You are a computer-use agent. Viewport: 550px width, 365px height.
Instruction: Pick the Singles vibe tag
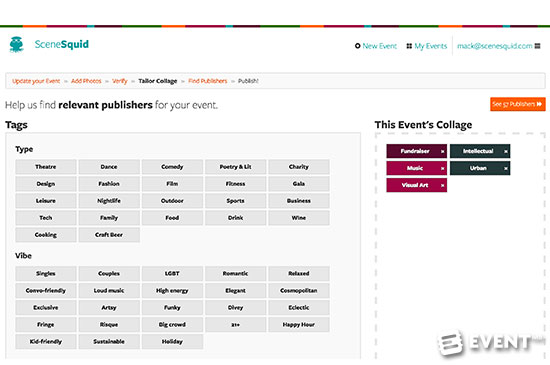46,273
